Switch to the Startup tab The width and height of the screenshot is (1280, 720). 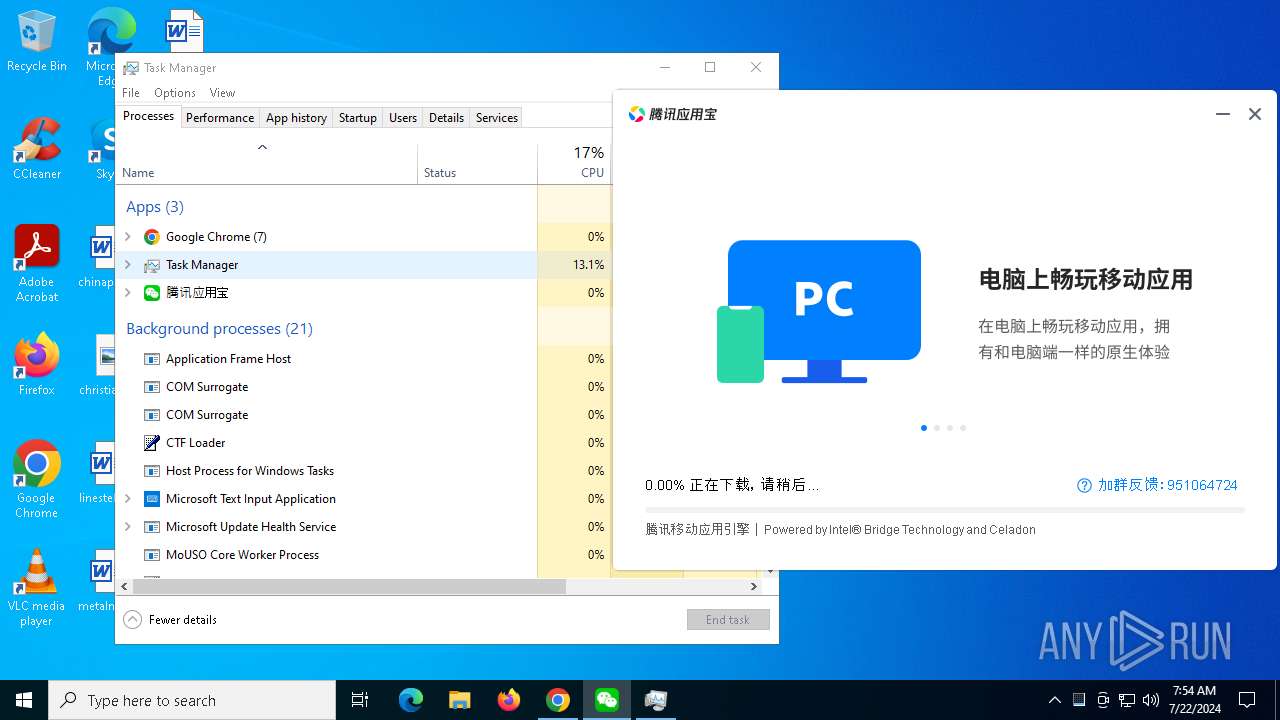pyautogui.click(x=357, y=118)
